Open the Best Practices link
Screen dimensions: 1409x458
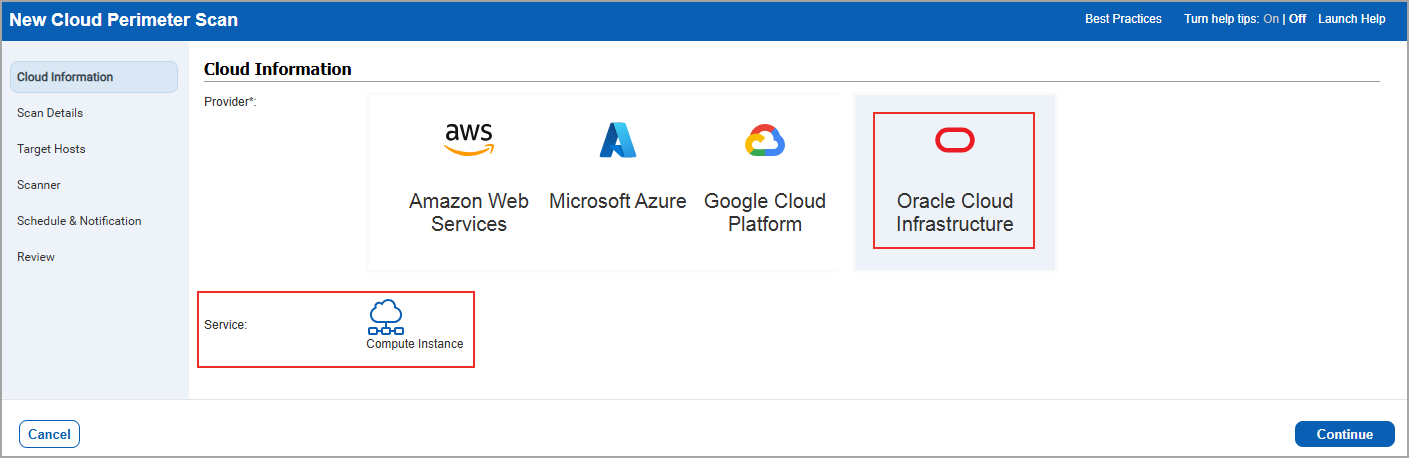pyautogui.click(x=1123, y=19)
